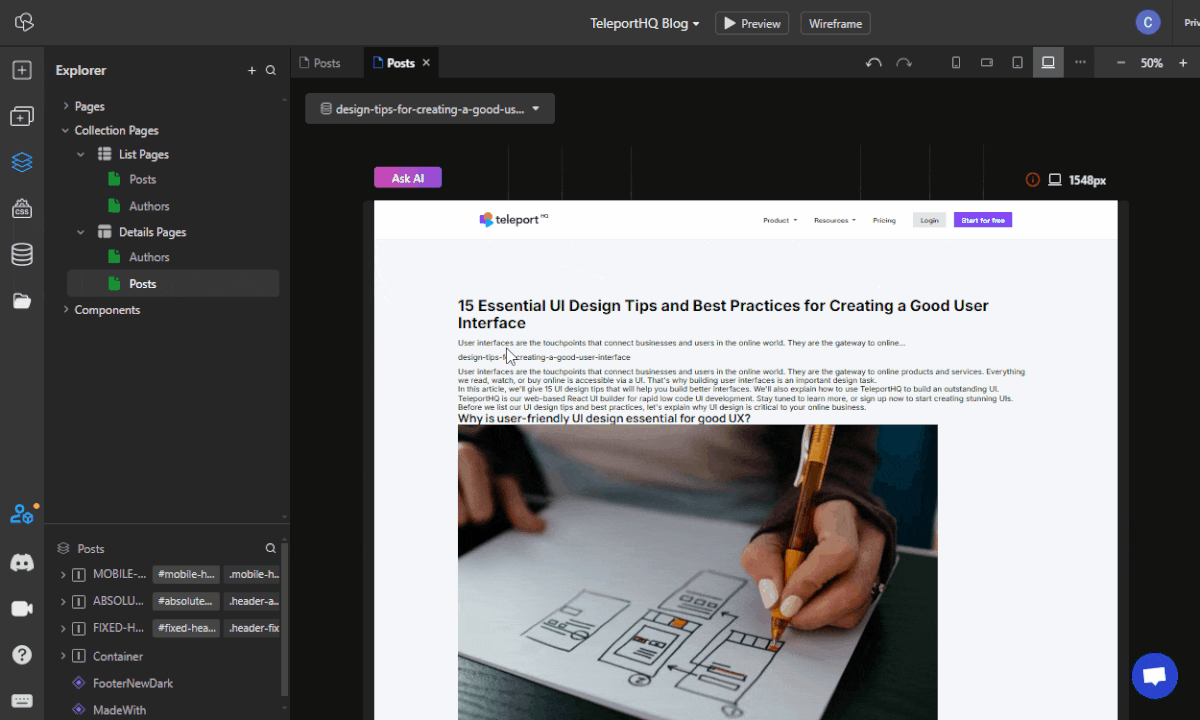Click the Ask AI button

(x=408, y=178)
